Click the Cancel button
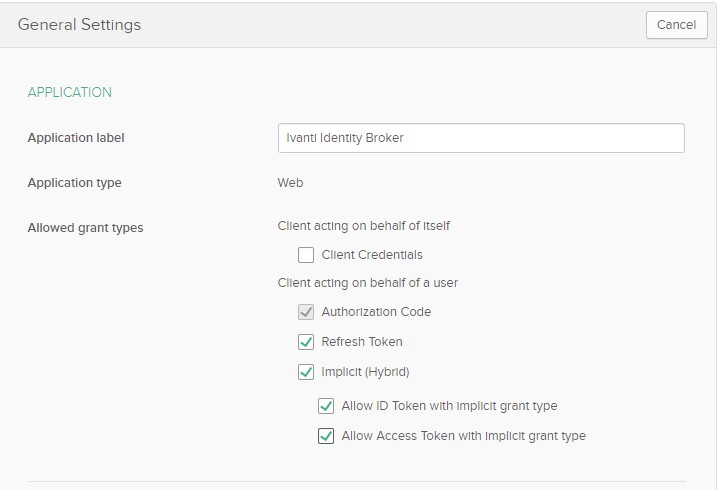The height and width of the screenshot is (490, 718). point(676,25)
